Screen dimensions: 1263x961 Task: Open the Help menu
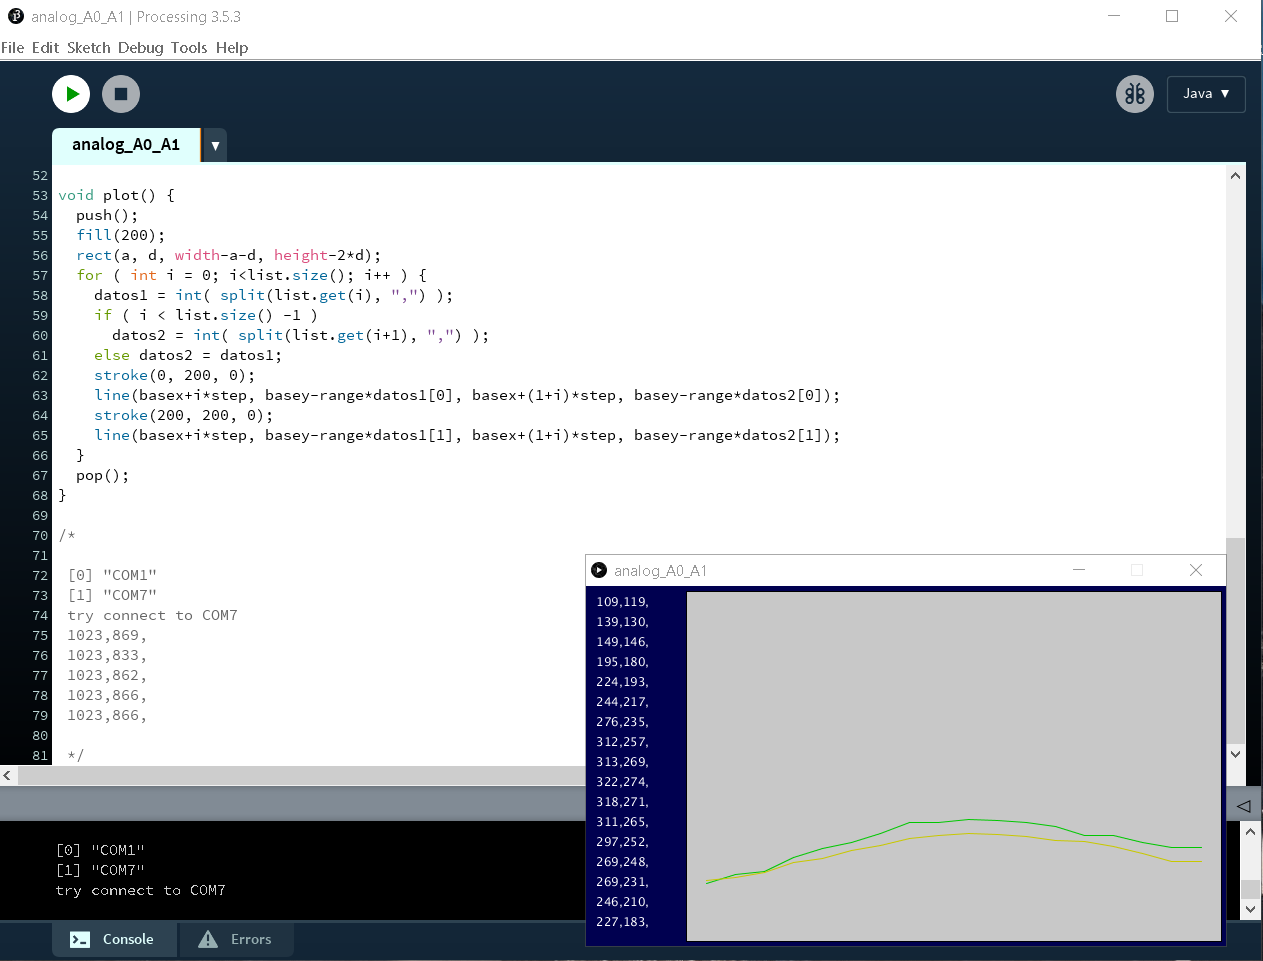click(232, 48)
